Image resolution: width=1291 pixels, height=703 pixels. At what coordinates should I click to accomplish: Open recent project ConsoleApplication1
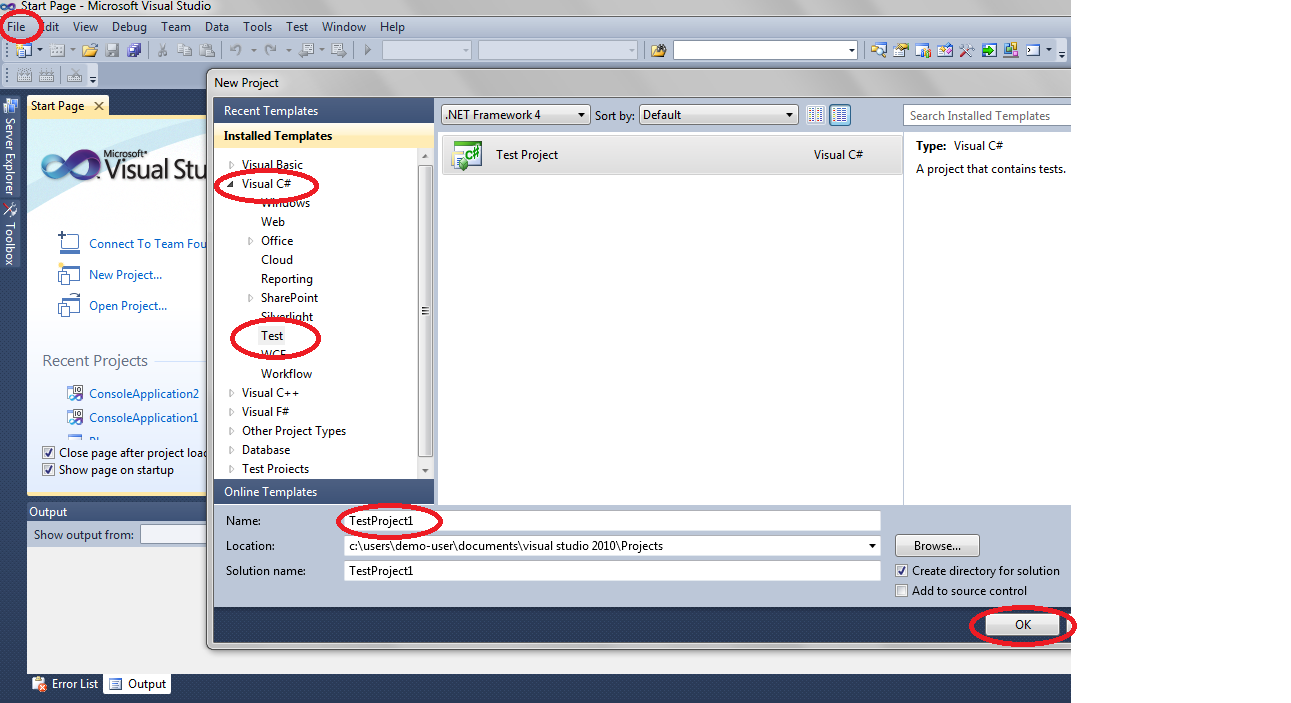144,418
